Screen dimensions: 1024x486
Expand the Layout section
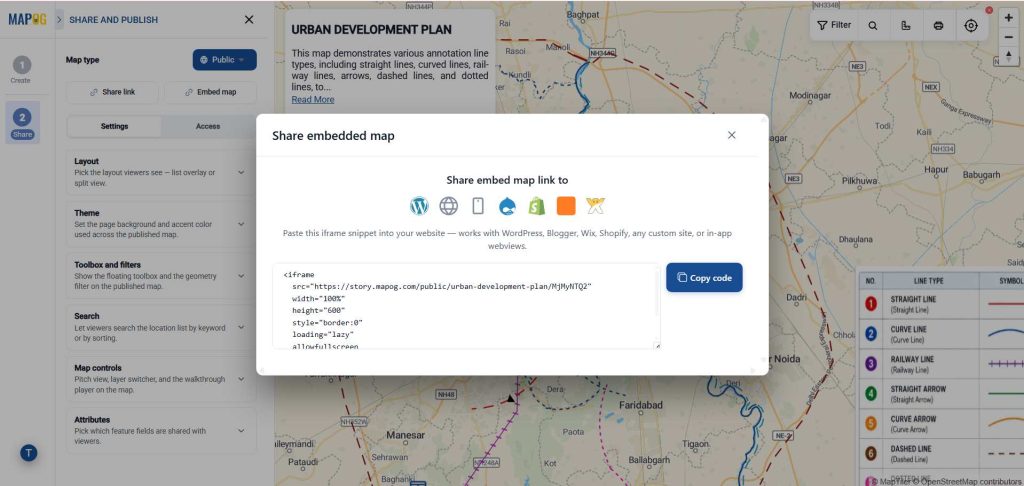161,172
